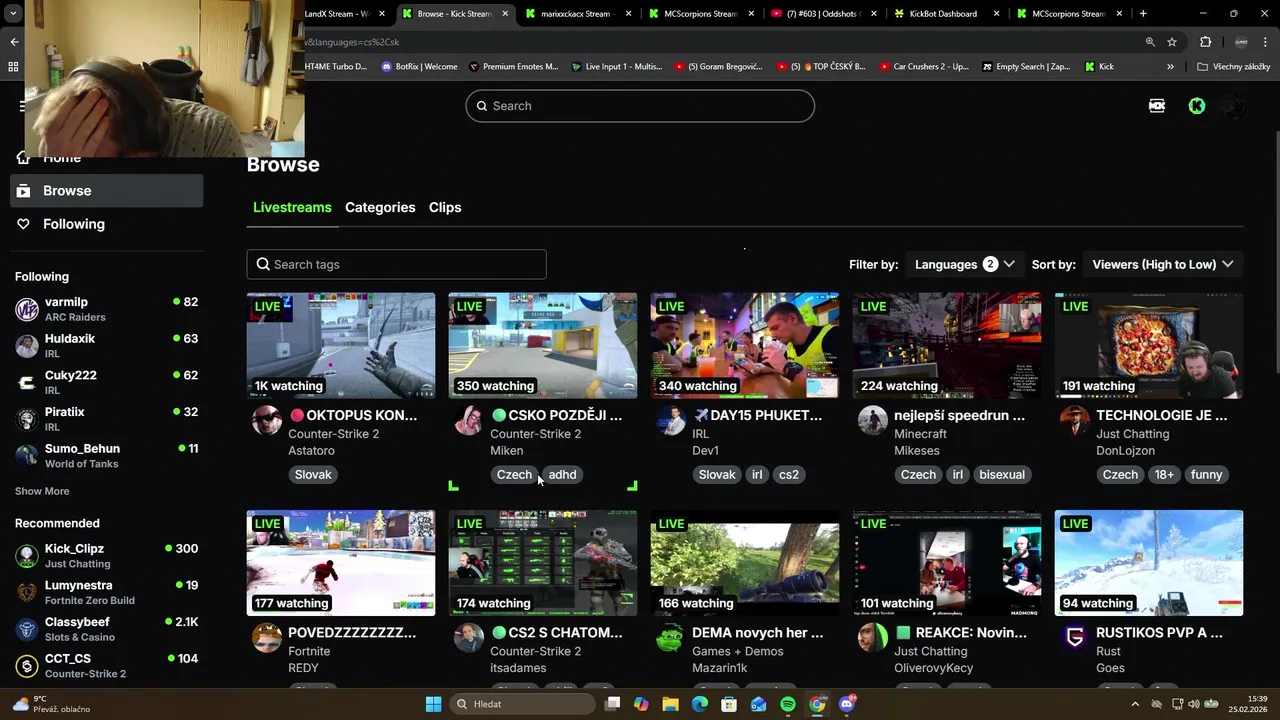
Task: Open RUSTIKOS PVP stream thumbnail
Action: tap(1149, 563)
